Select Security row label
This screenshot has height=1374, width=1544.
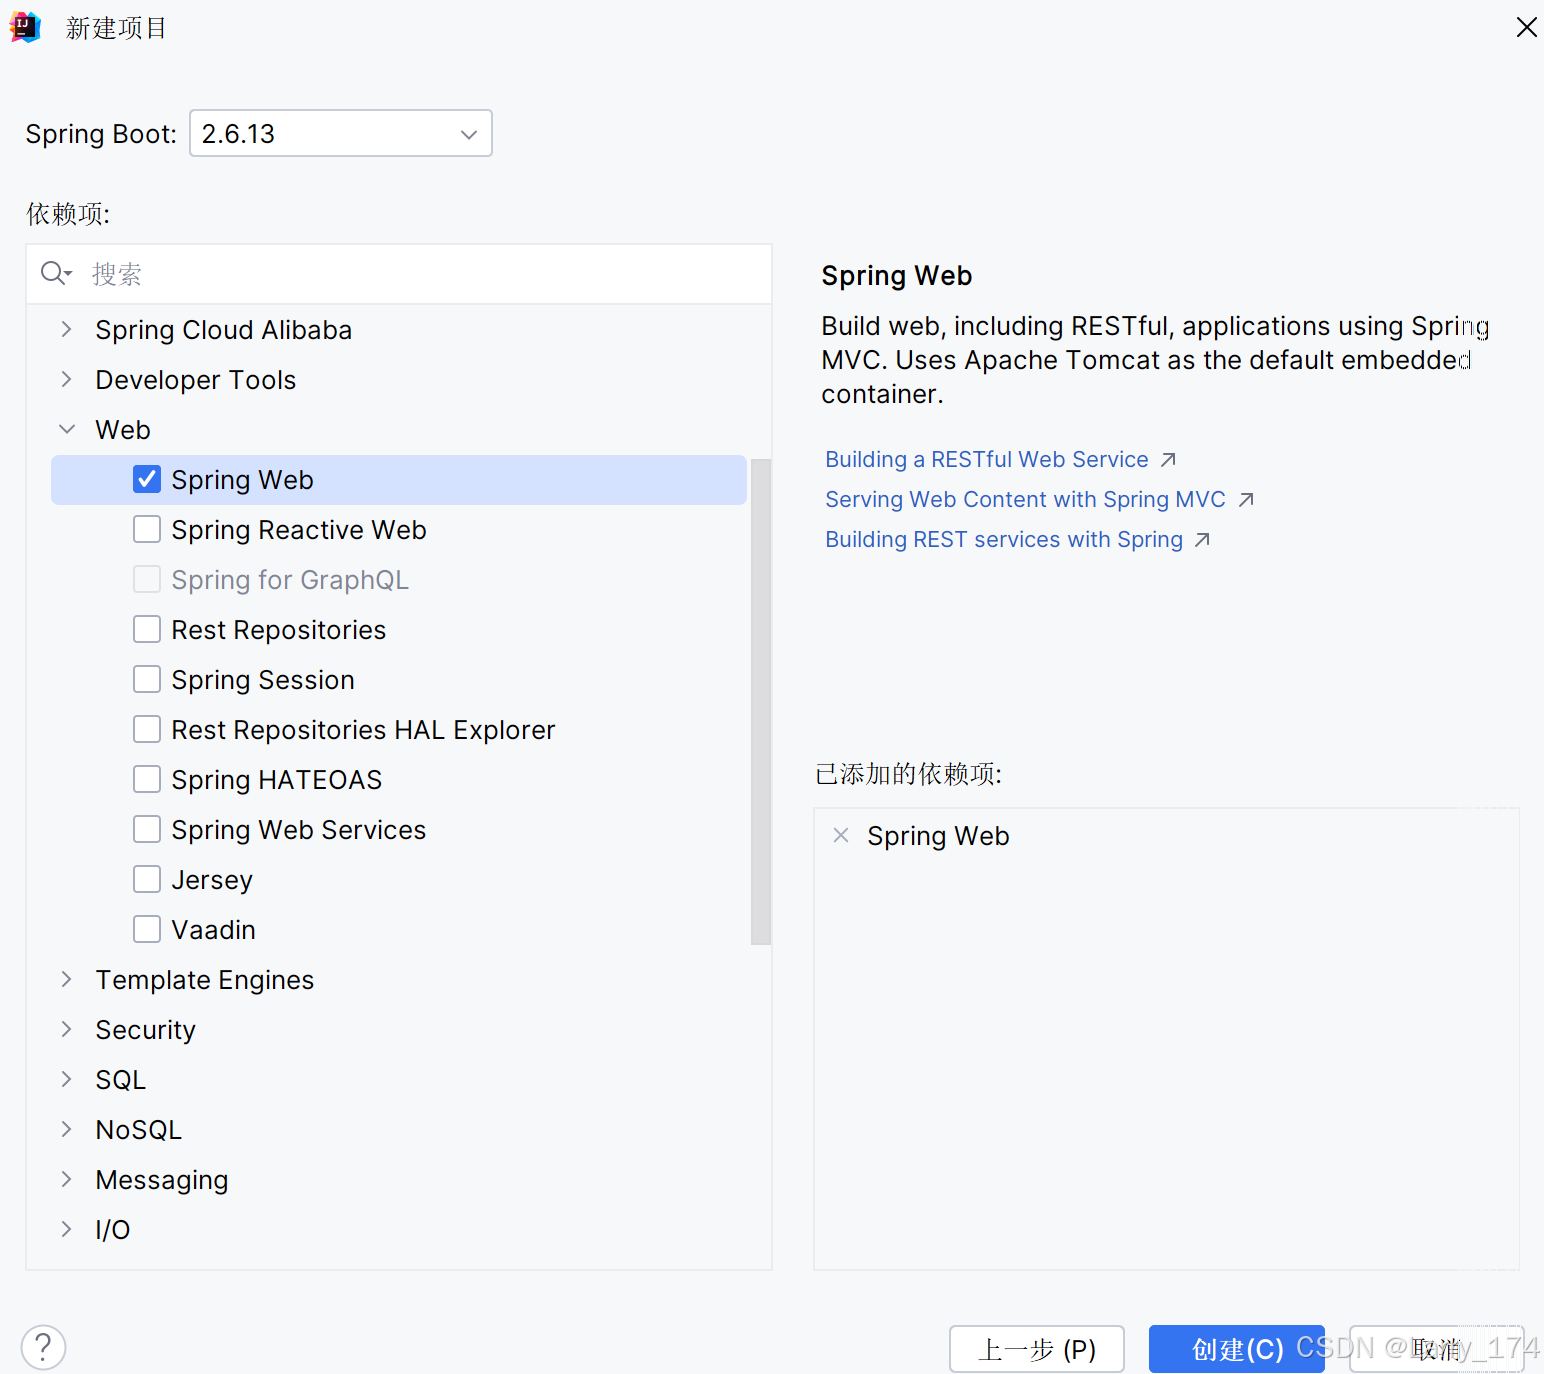click(x=146, y=1030)
